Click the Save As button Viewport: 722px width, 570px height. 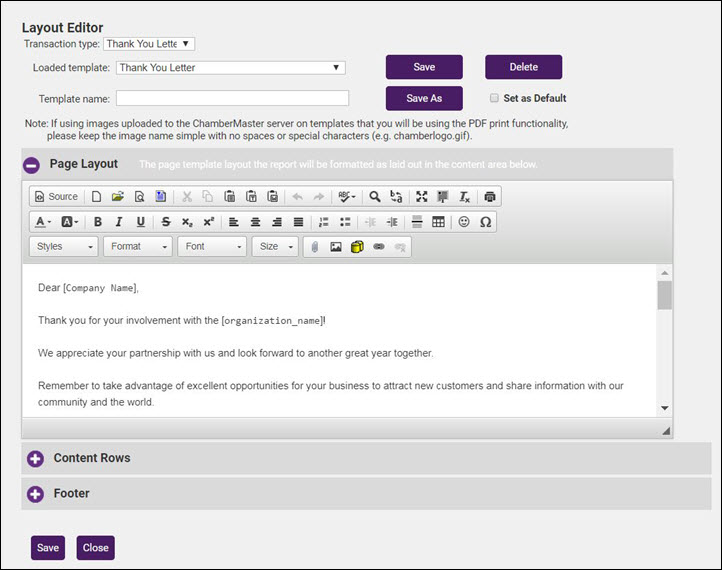tap(424, 98)
